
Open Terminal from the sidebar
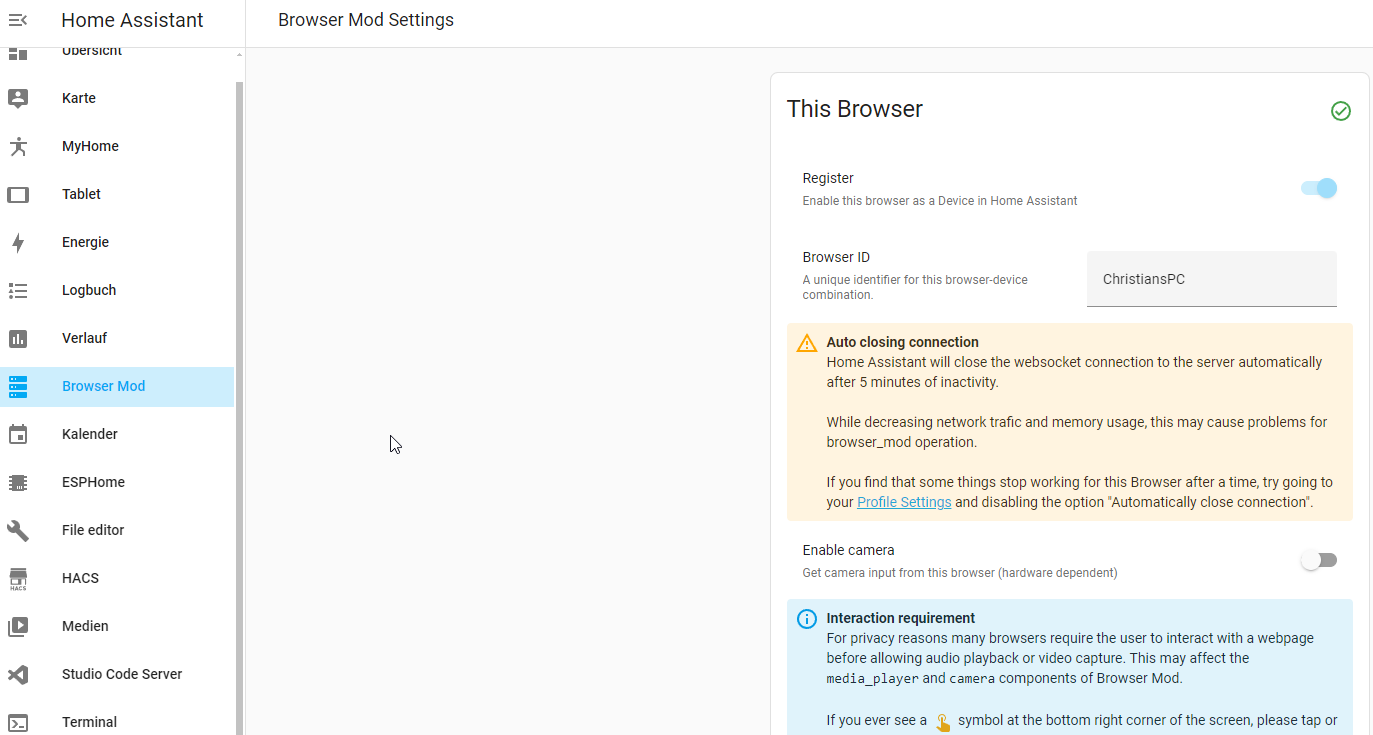89,722
